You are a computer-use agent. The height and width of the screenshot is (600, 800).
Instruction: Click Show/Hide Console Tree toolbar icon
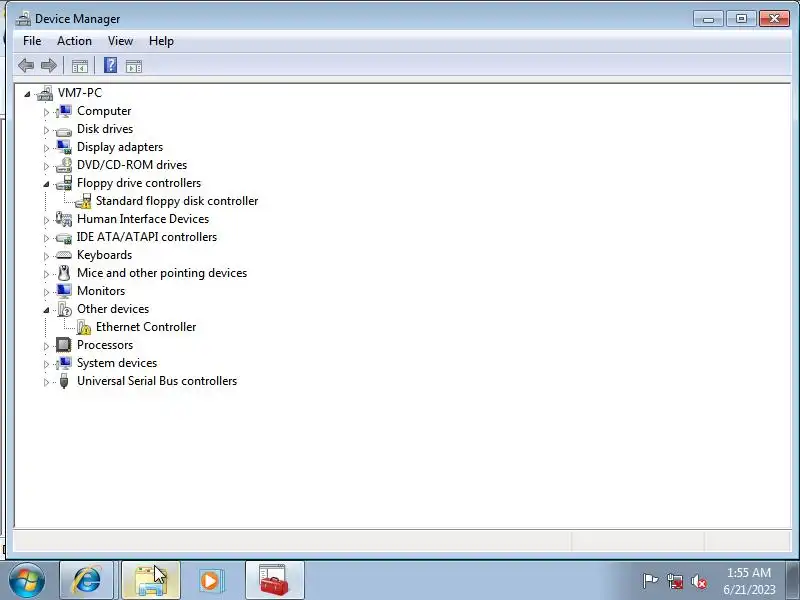click(x=80, y=66)
